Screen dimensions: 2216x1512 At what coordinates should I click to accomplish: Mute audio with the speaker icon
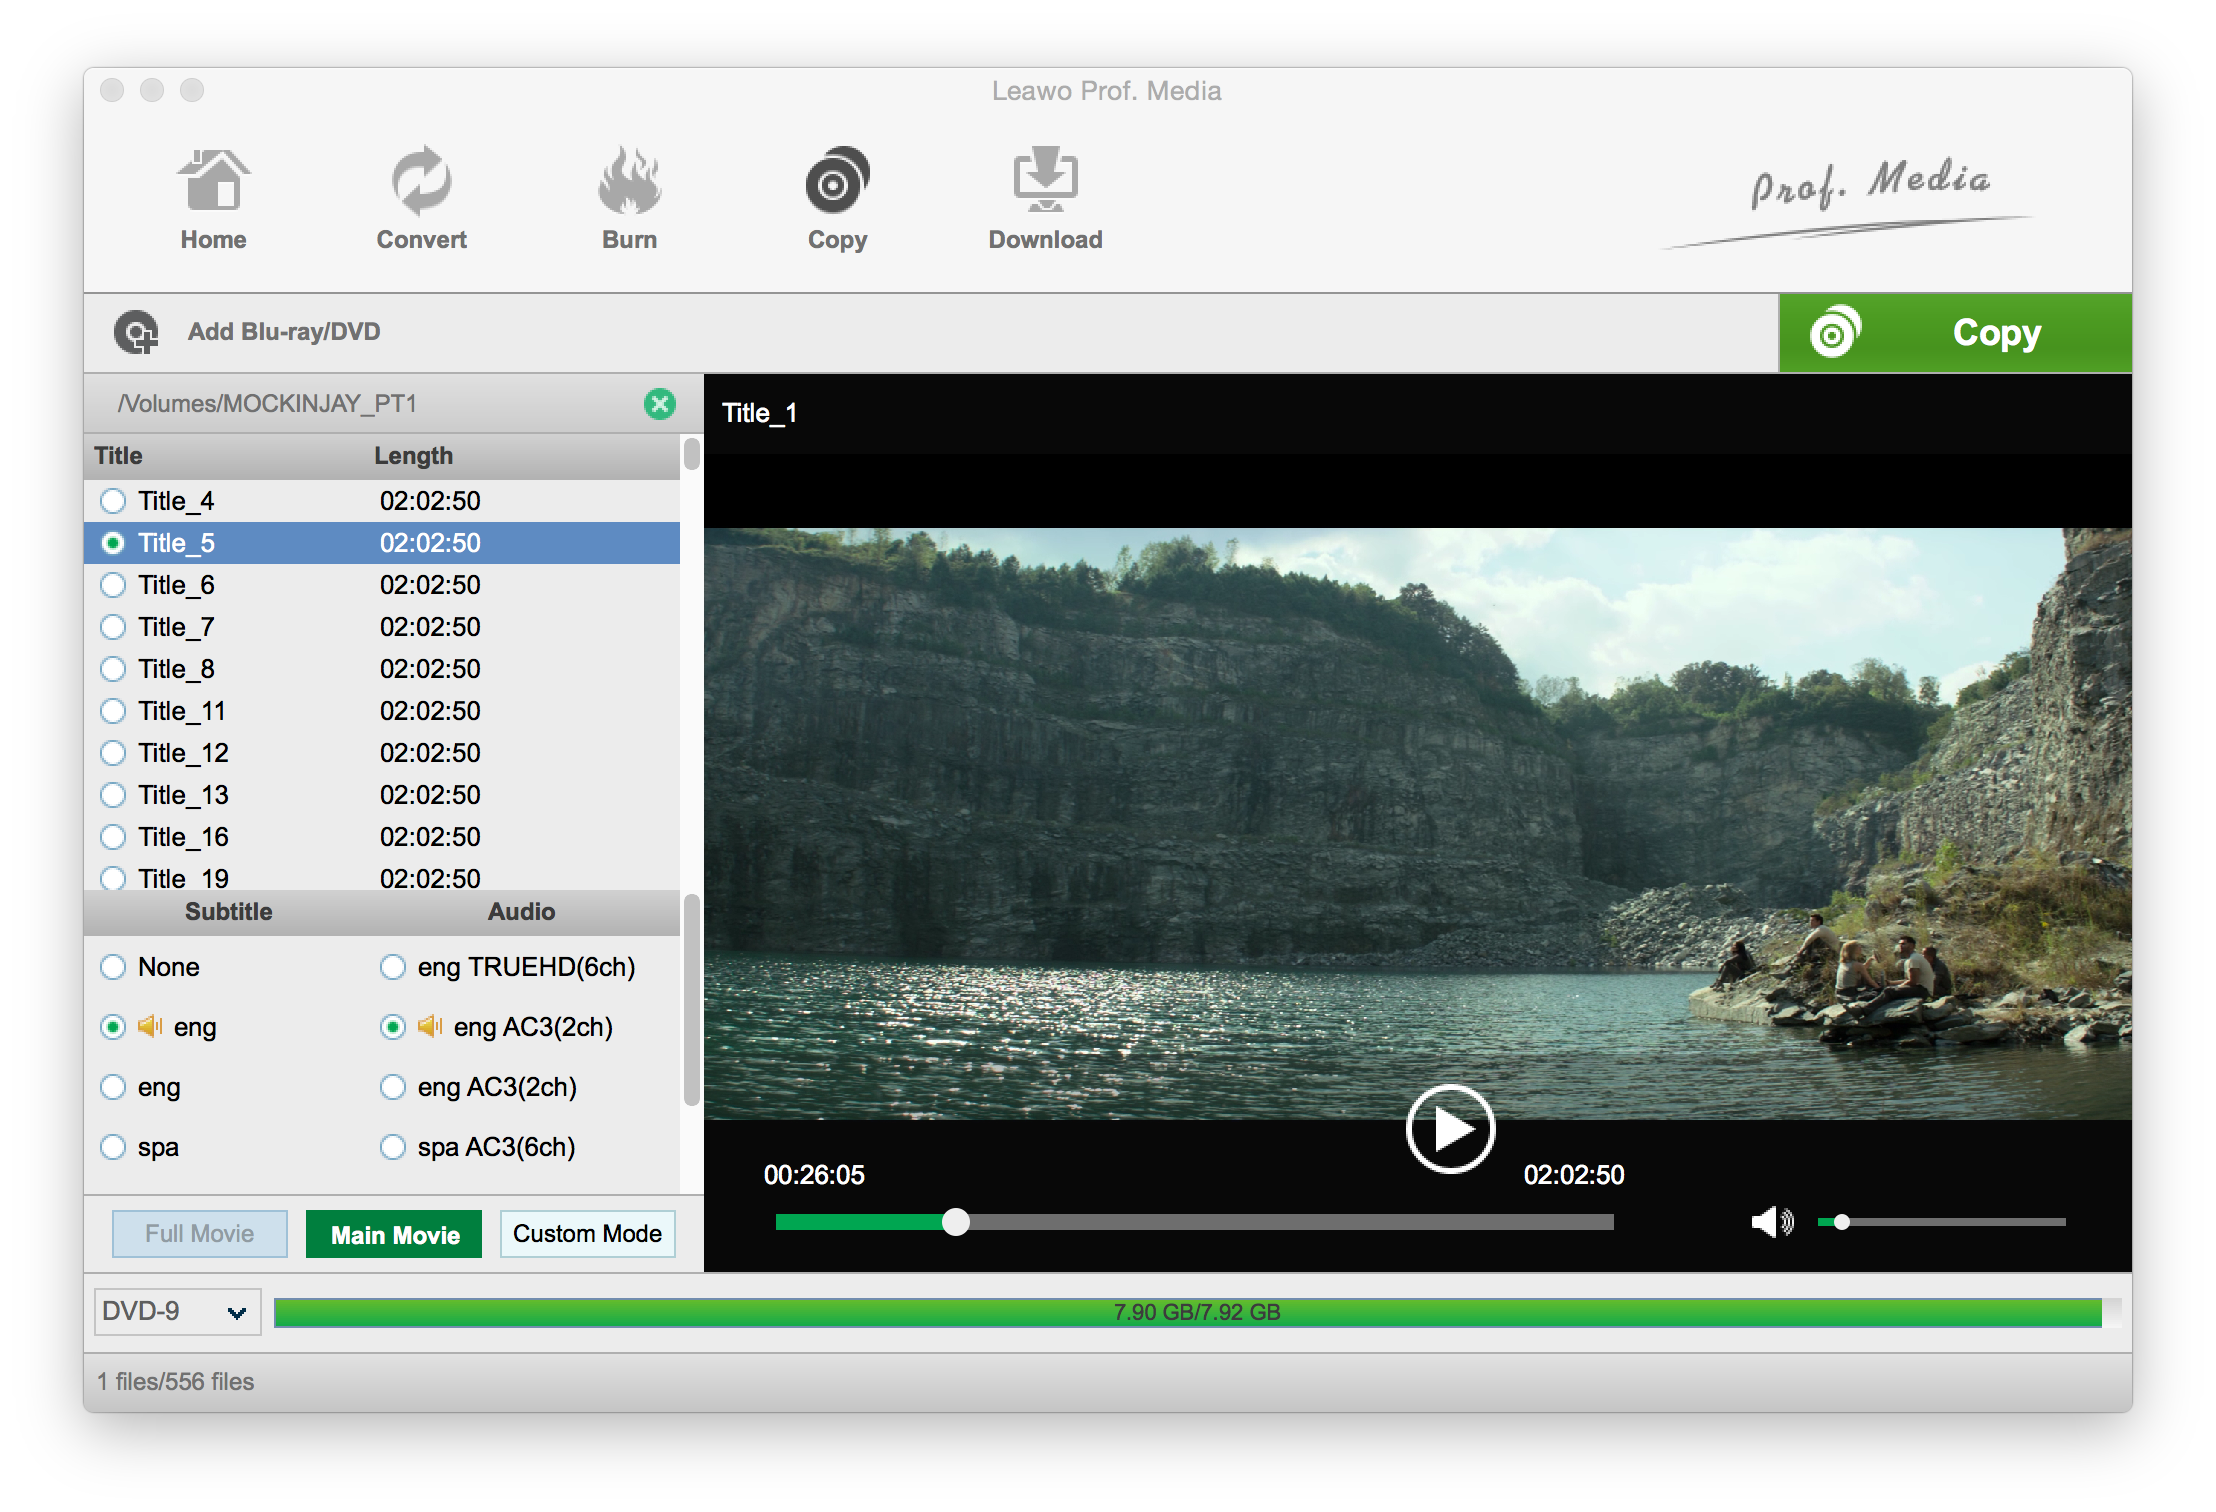coord(1772,1222)
